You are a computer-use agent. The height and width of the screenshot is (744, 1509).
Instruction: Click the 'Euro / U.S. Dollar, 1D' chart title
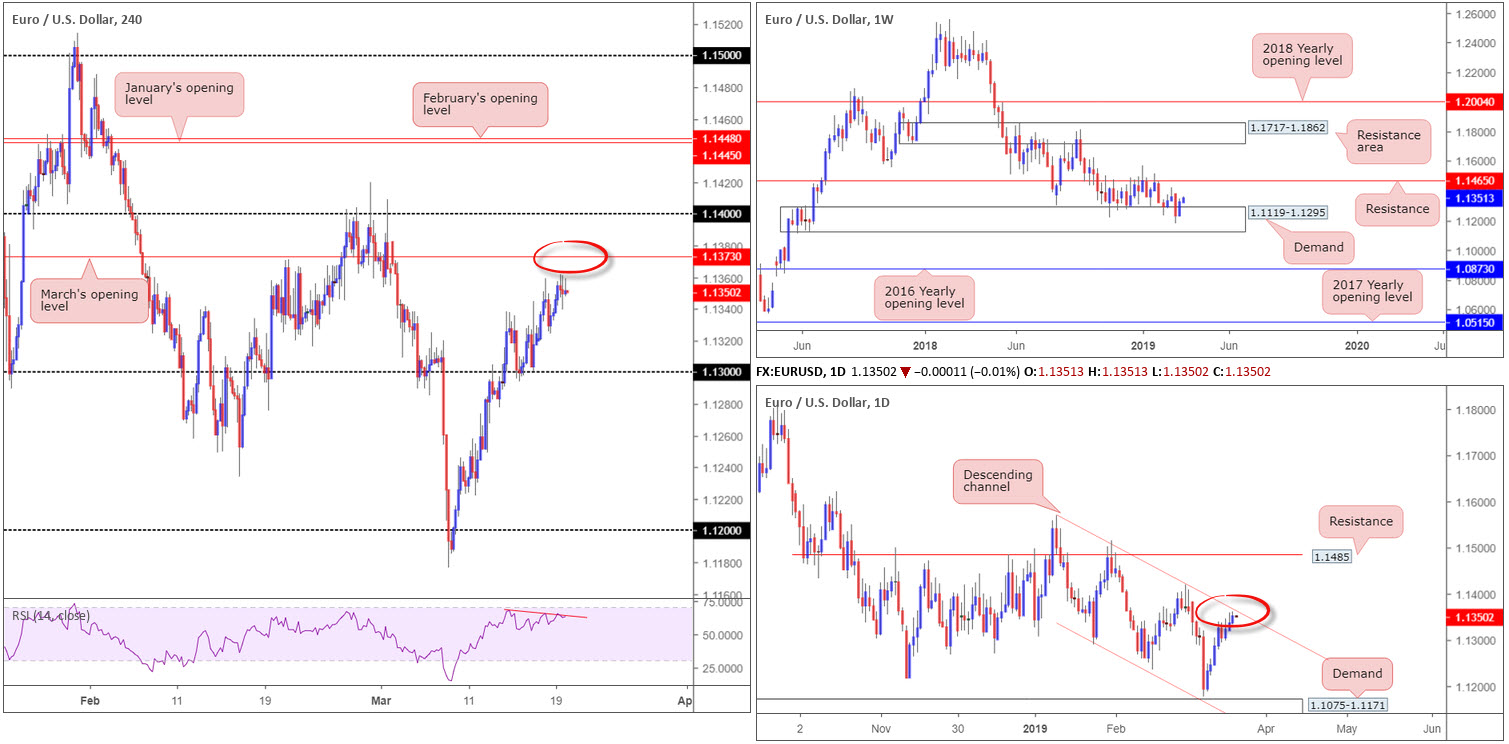coord(825,402)
